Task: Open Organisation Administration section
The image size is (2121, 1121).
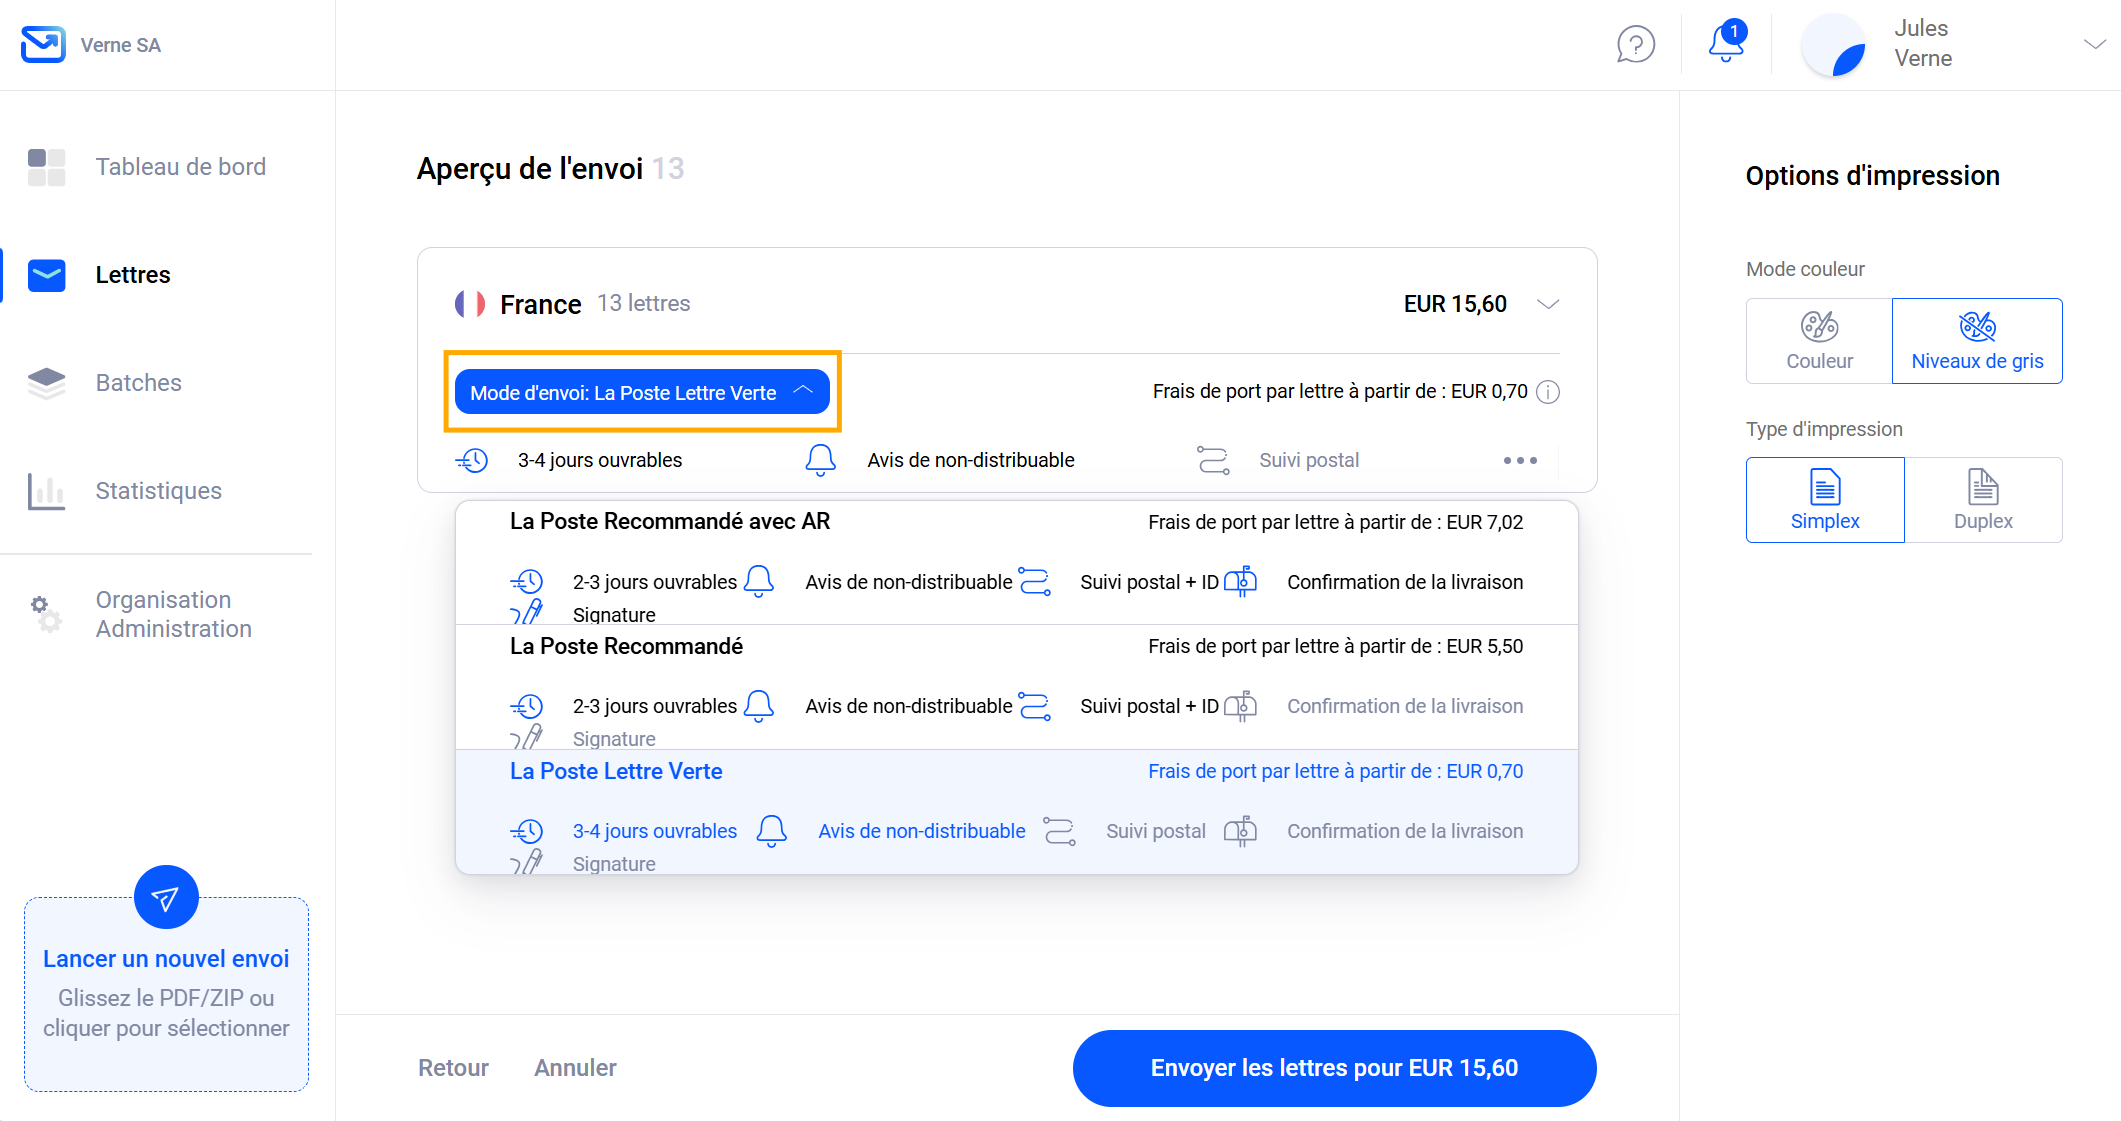Action: pos(173,614)
